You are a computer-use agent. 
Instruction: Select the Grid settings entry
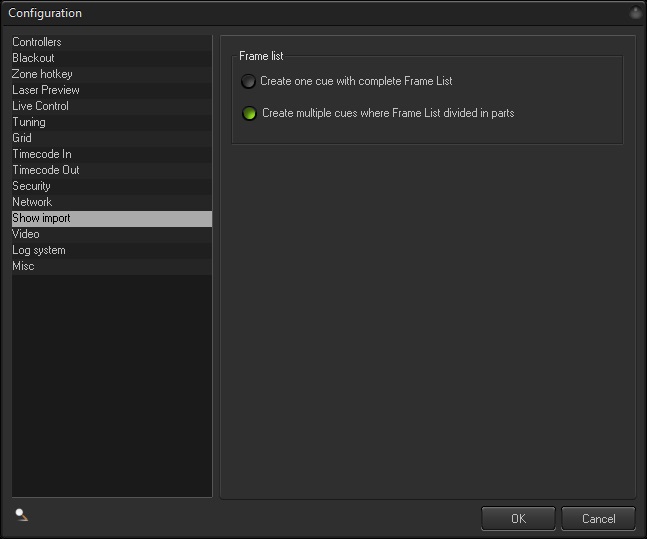click(x=22, y=138)
